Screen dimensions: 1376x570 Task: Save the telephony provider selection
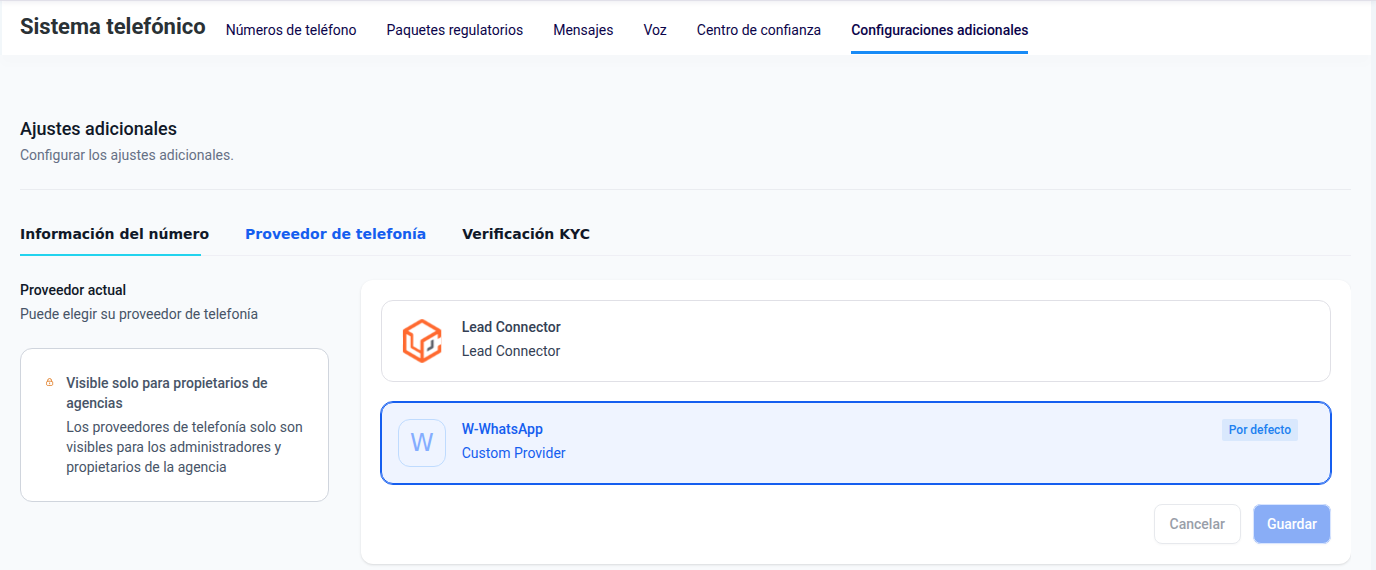[x=1292, y=524]
